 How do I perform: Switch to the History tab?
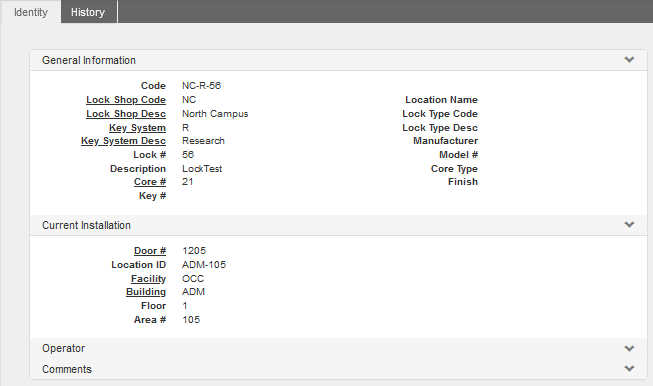(x=88, y=12)
